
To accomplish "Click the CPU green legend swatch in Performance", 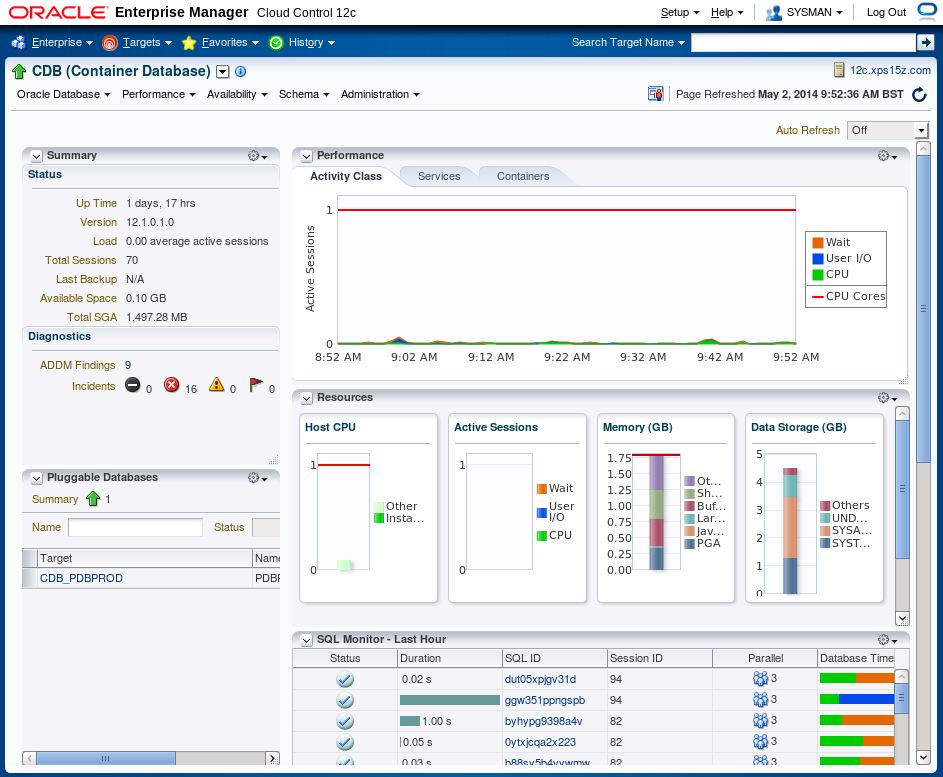I will coord(817,274).
